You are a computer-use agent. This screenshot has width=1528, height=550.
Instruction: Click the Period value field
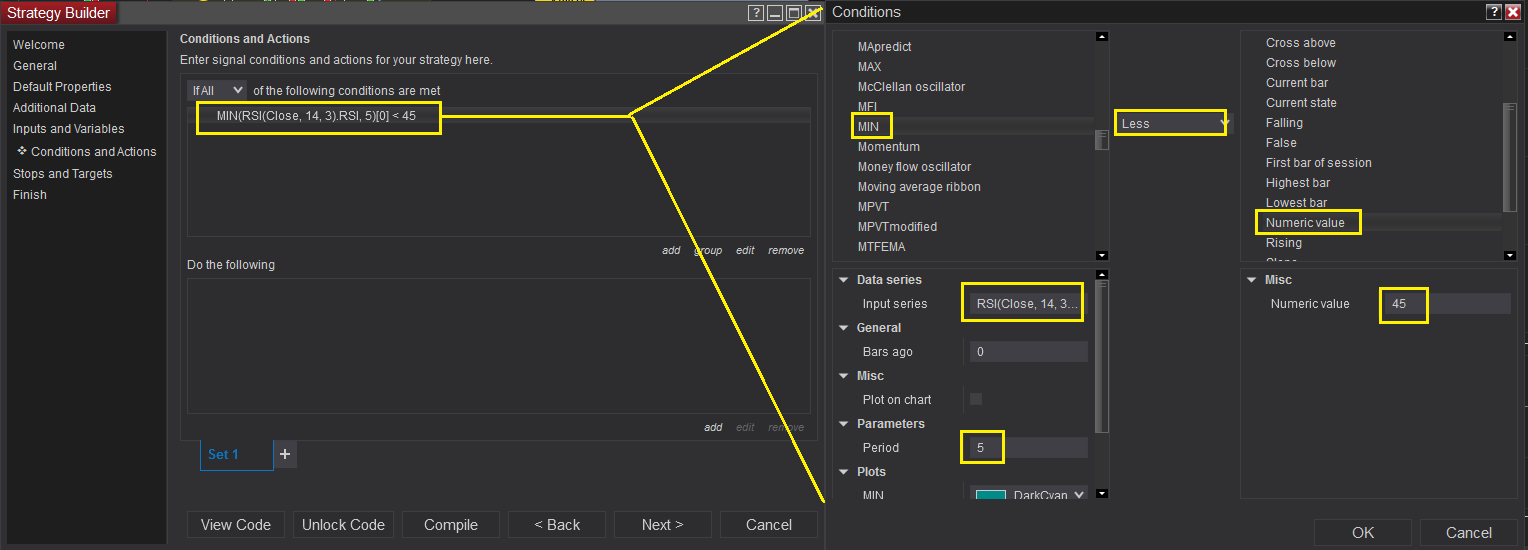(1027, 448)
